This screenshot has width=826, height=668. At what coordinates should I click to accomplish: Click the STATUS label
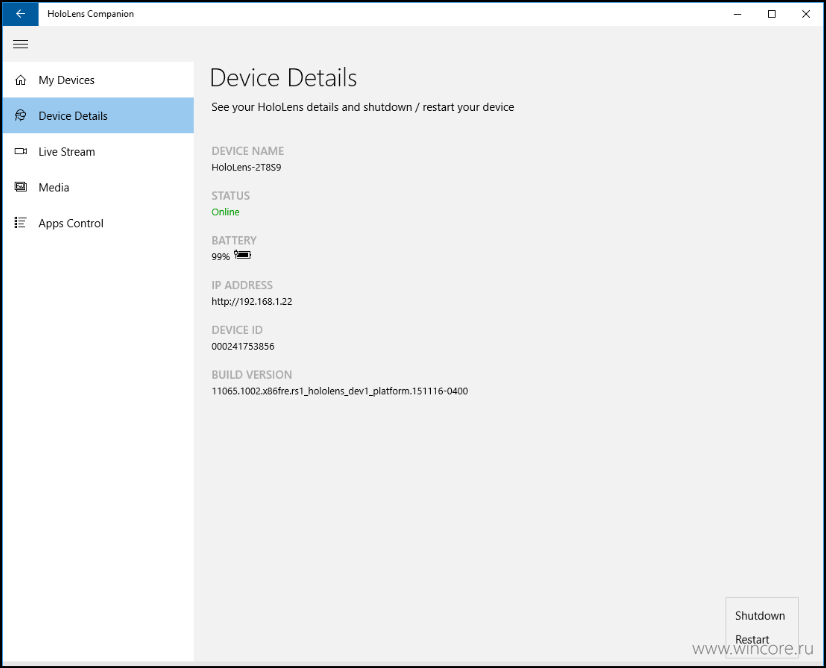[x=231, y=196]
